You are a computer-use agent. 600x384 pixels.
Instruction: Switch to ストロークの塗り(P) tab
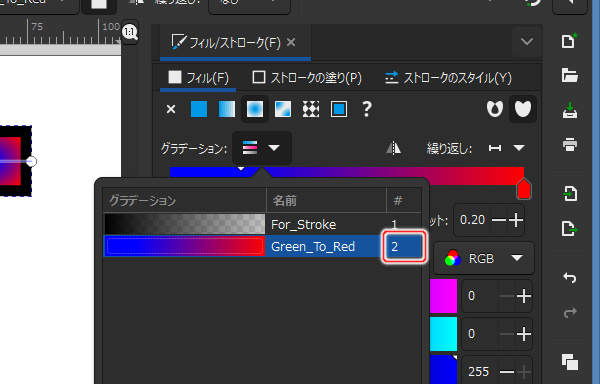click(307, 78)
